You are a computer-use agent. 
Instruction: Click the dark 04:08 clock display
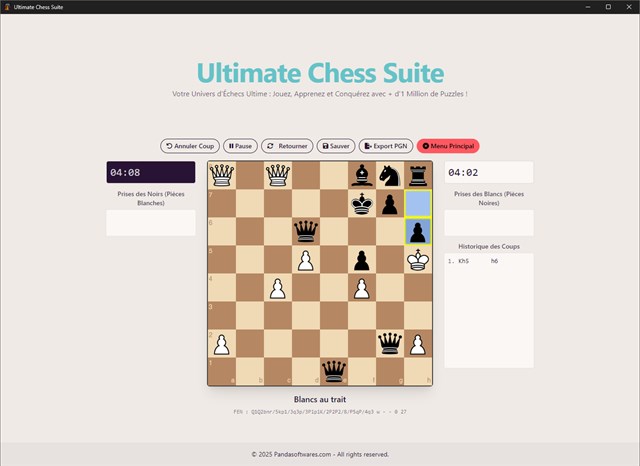151,172
